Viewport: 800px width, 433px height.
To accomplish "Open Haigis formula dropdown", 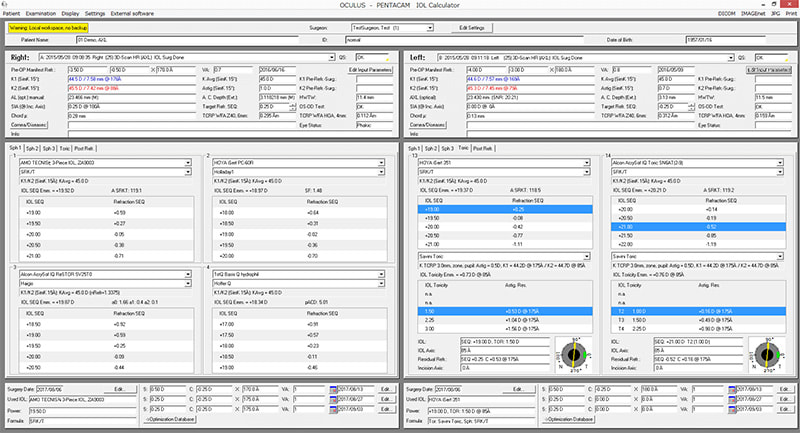I will pyautogui.click(x=188, y=284).
